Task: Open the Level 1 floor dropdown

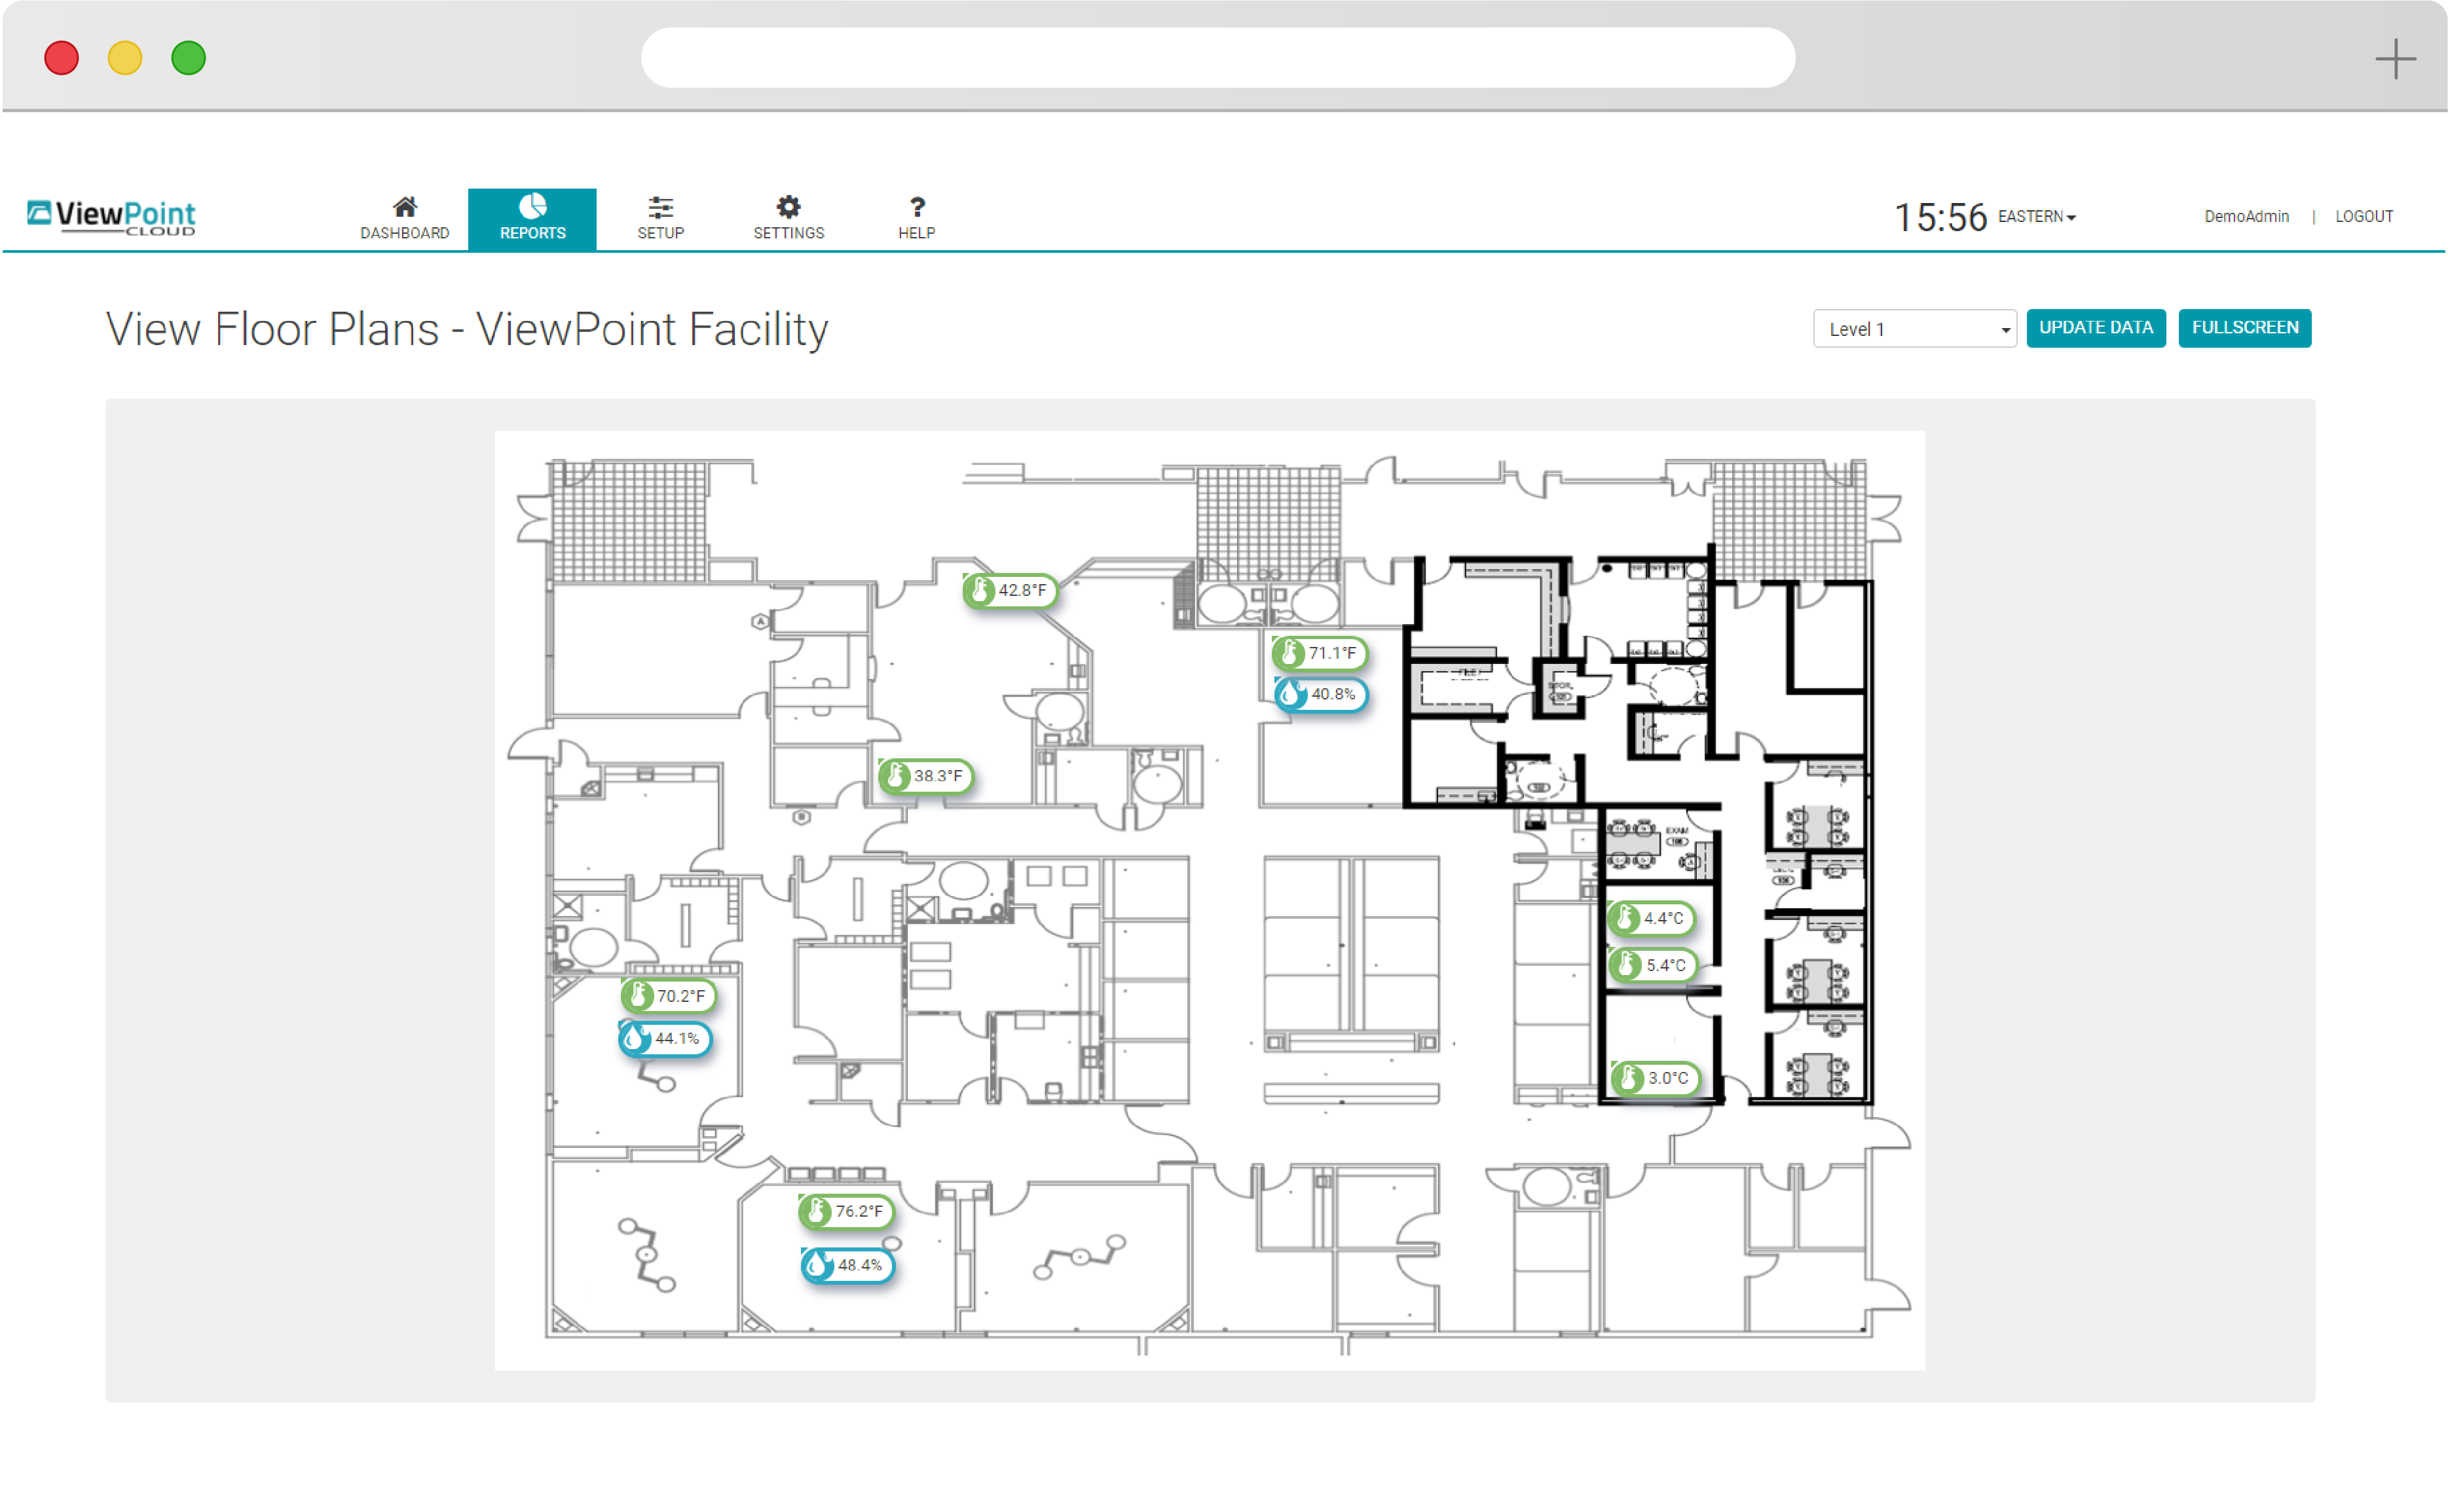Action: coord(1914,329)
